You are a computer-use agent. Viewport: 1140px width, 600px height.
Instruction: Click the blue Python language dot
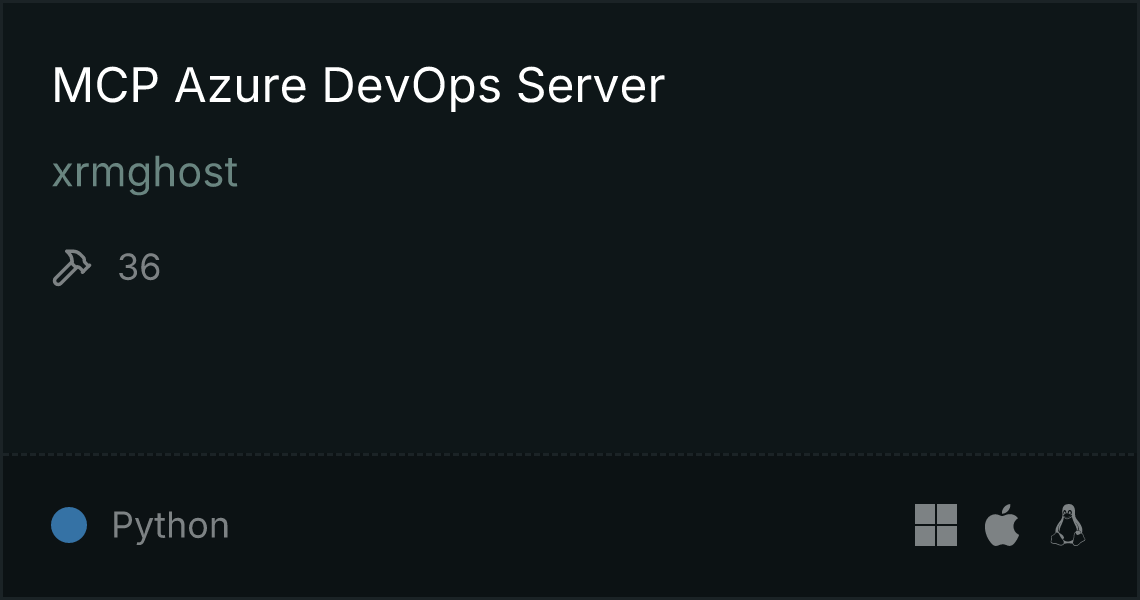pos(69,525)
